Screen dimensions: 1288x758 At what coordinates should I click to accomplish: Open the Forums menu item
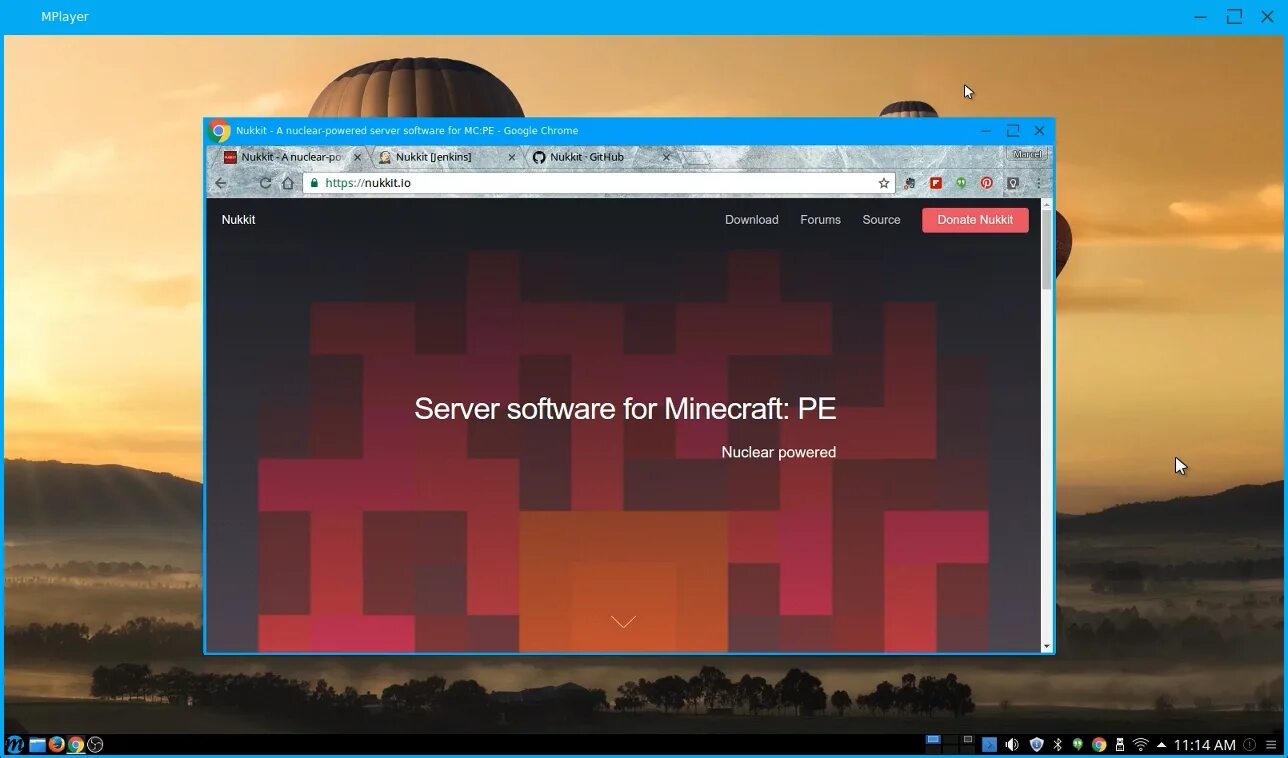tap(820, 219)
